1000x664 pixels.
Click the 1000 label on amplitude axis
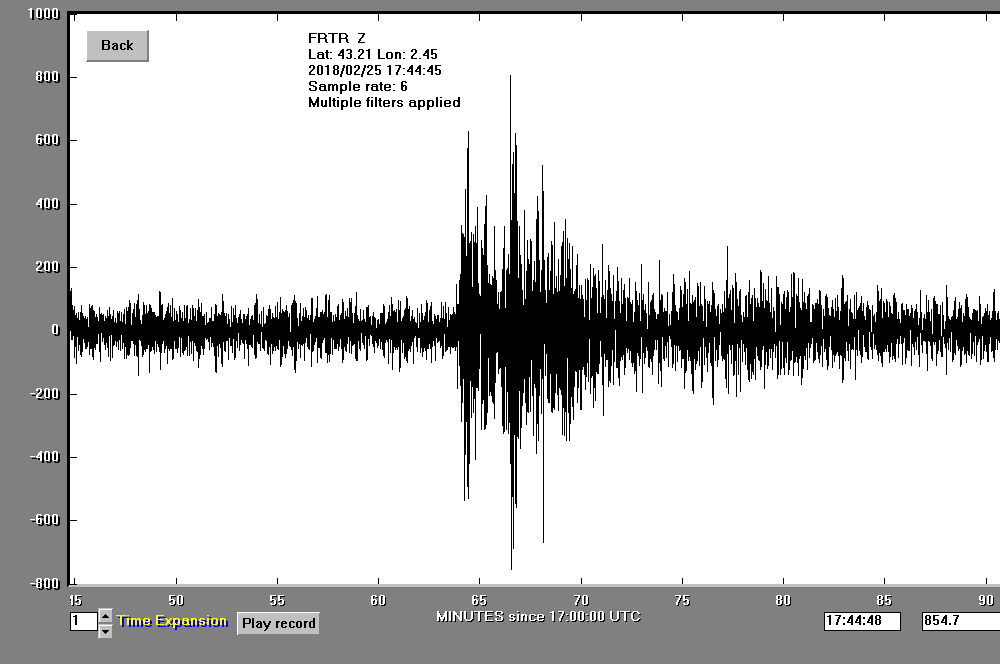42,14
